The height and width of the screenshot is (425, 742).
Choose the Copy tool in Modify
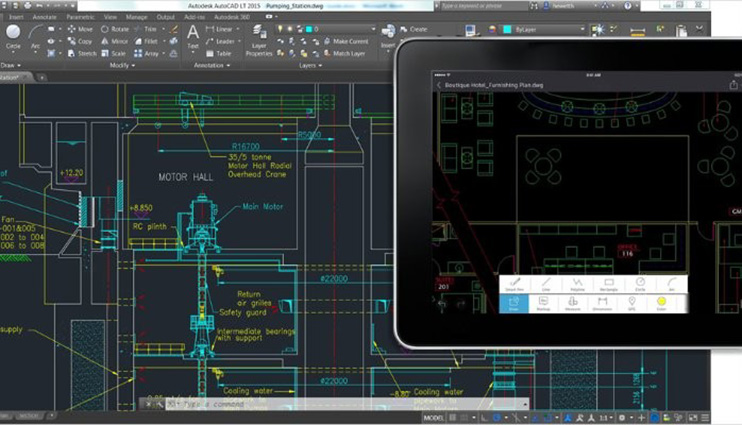pyautogui.click(x=80, y=41)
